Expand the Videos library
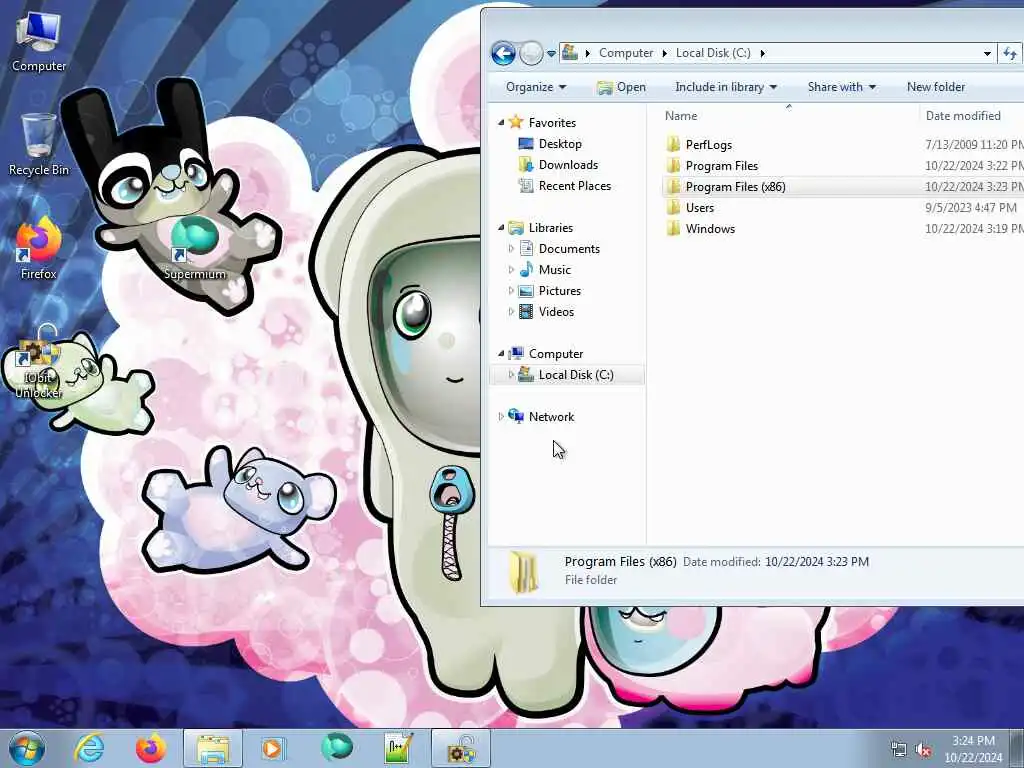The height and width of the screenshot is (768, 1024). click(x=511, y=312)
